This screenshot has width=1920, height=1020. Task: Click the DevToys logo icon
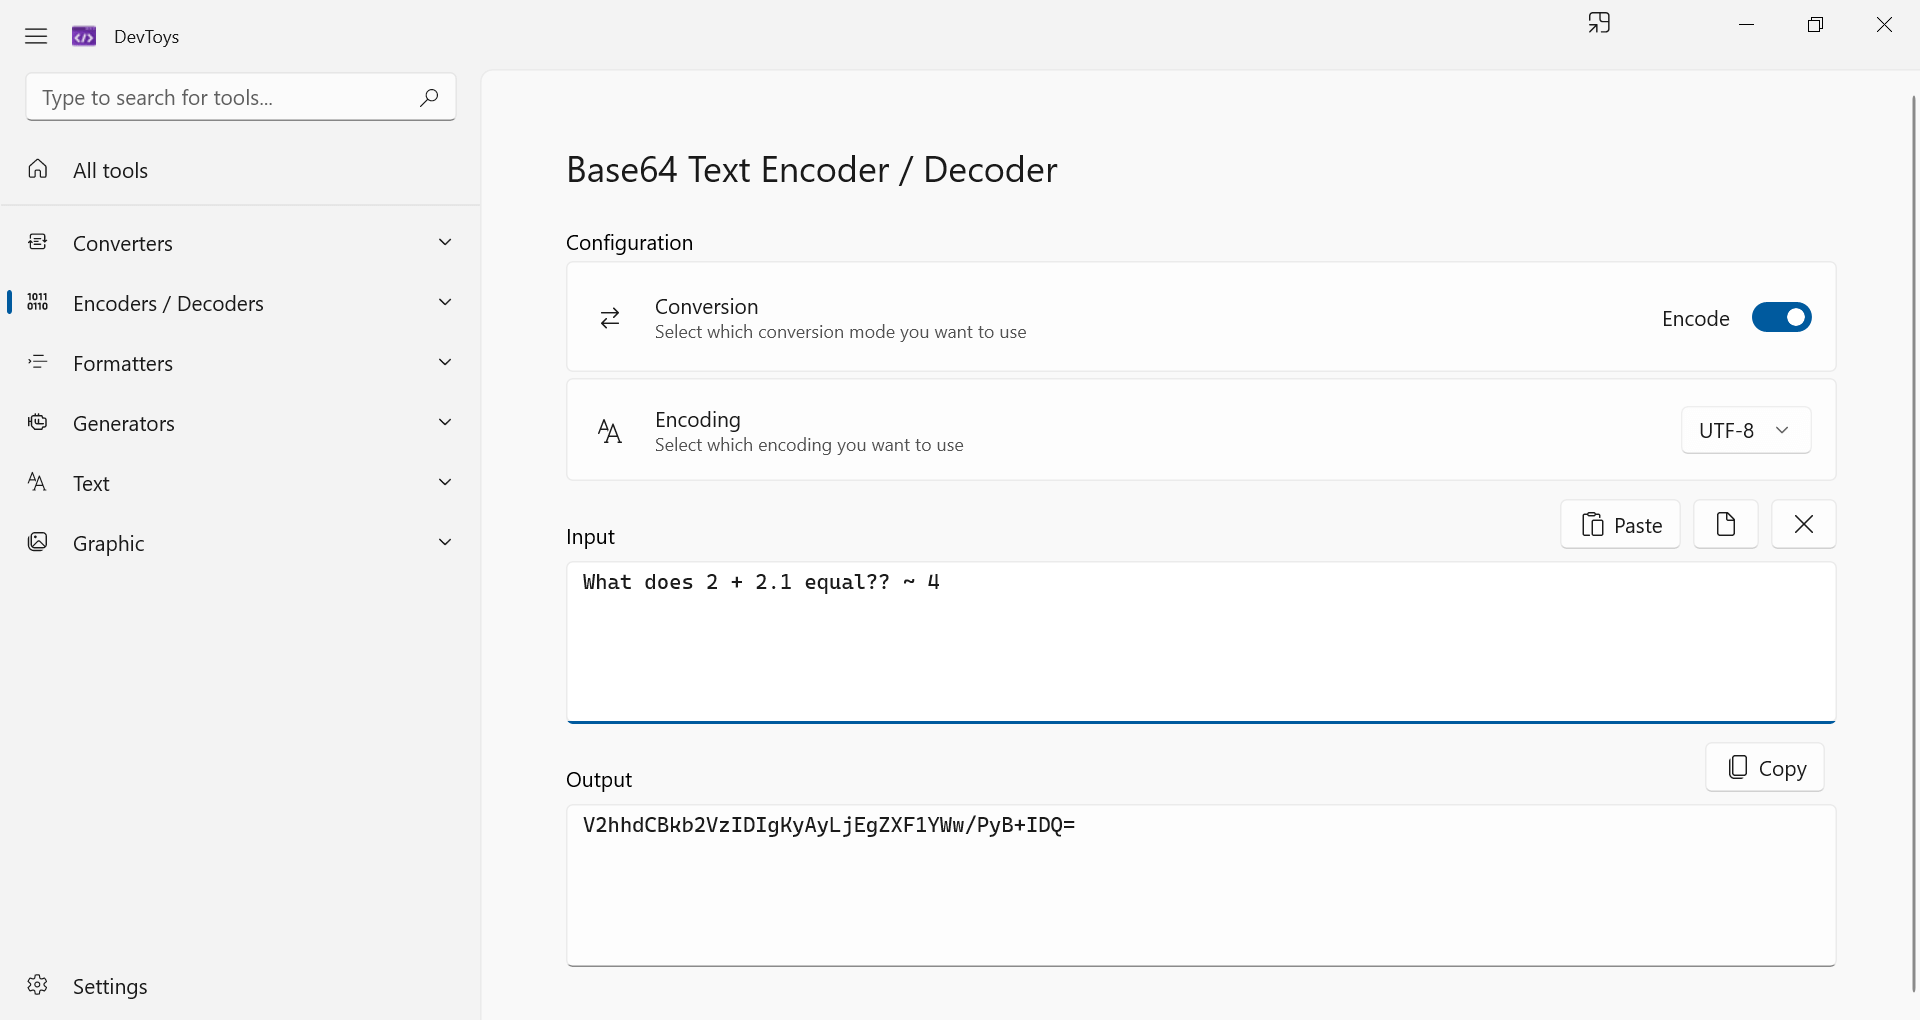[84, 36]
